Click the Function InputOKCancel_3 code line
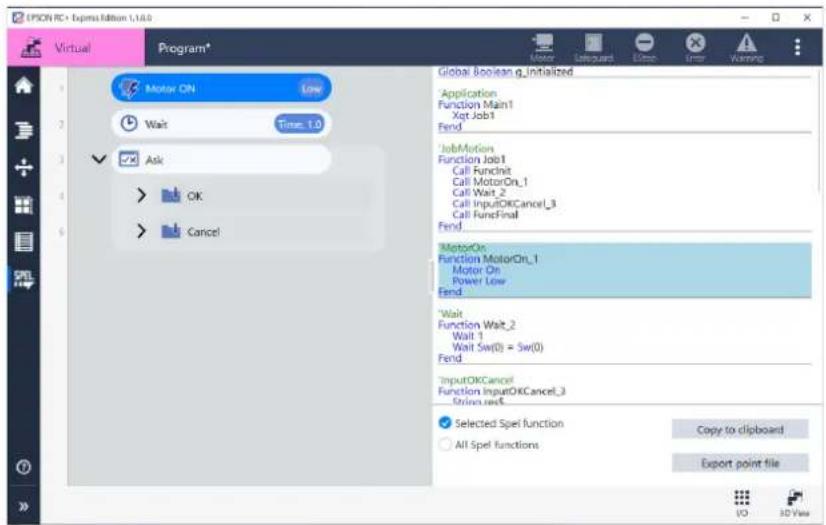The width and height of the screenshot is (826, 525). point(502,391)
